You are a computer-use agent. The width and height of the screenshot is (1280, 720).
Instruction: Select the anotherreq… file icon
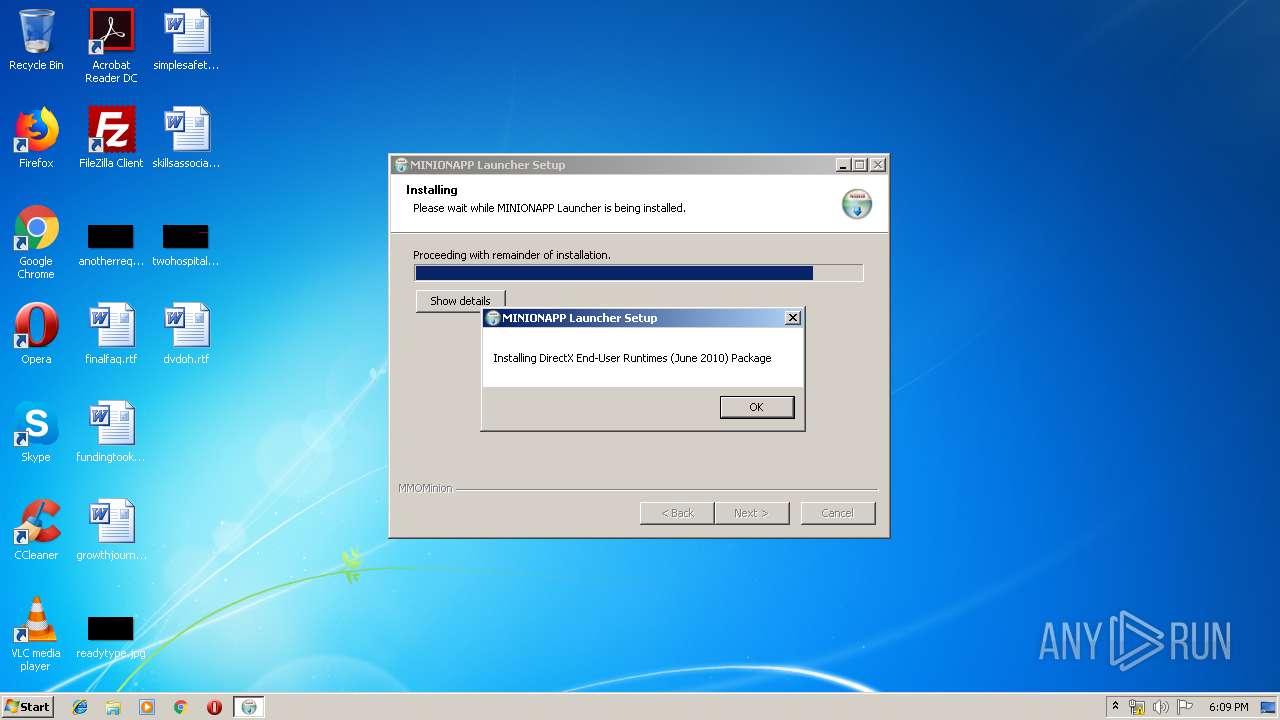pos(111,246)
